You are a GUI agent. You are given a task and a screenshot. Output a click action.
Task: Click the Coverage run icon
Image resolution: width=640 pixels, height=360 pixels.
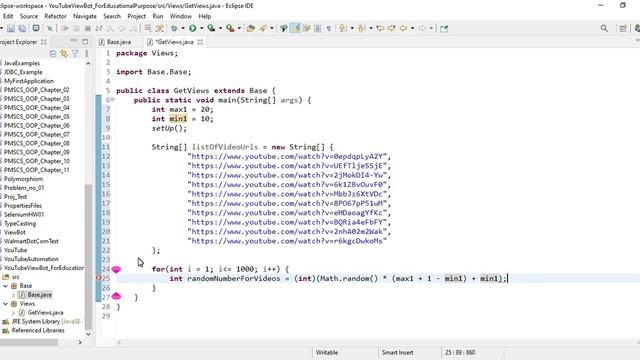tap(211, 28)
